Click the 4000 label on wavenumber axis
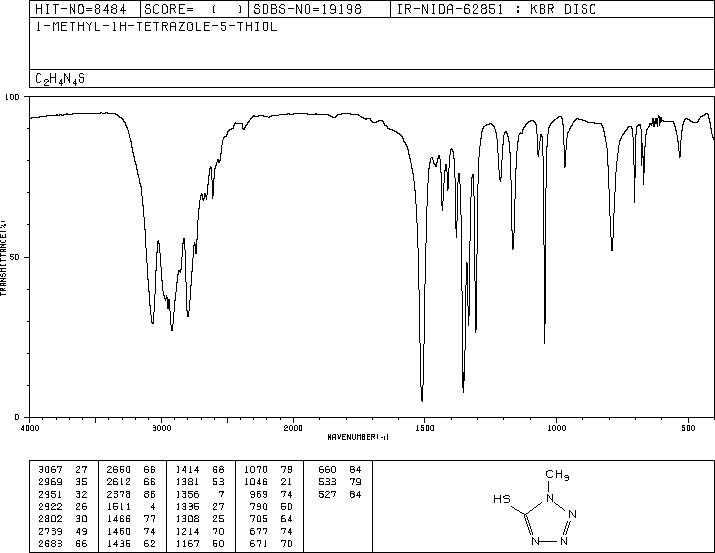This screenshot has width=715, height=553. pos(30,428)
